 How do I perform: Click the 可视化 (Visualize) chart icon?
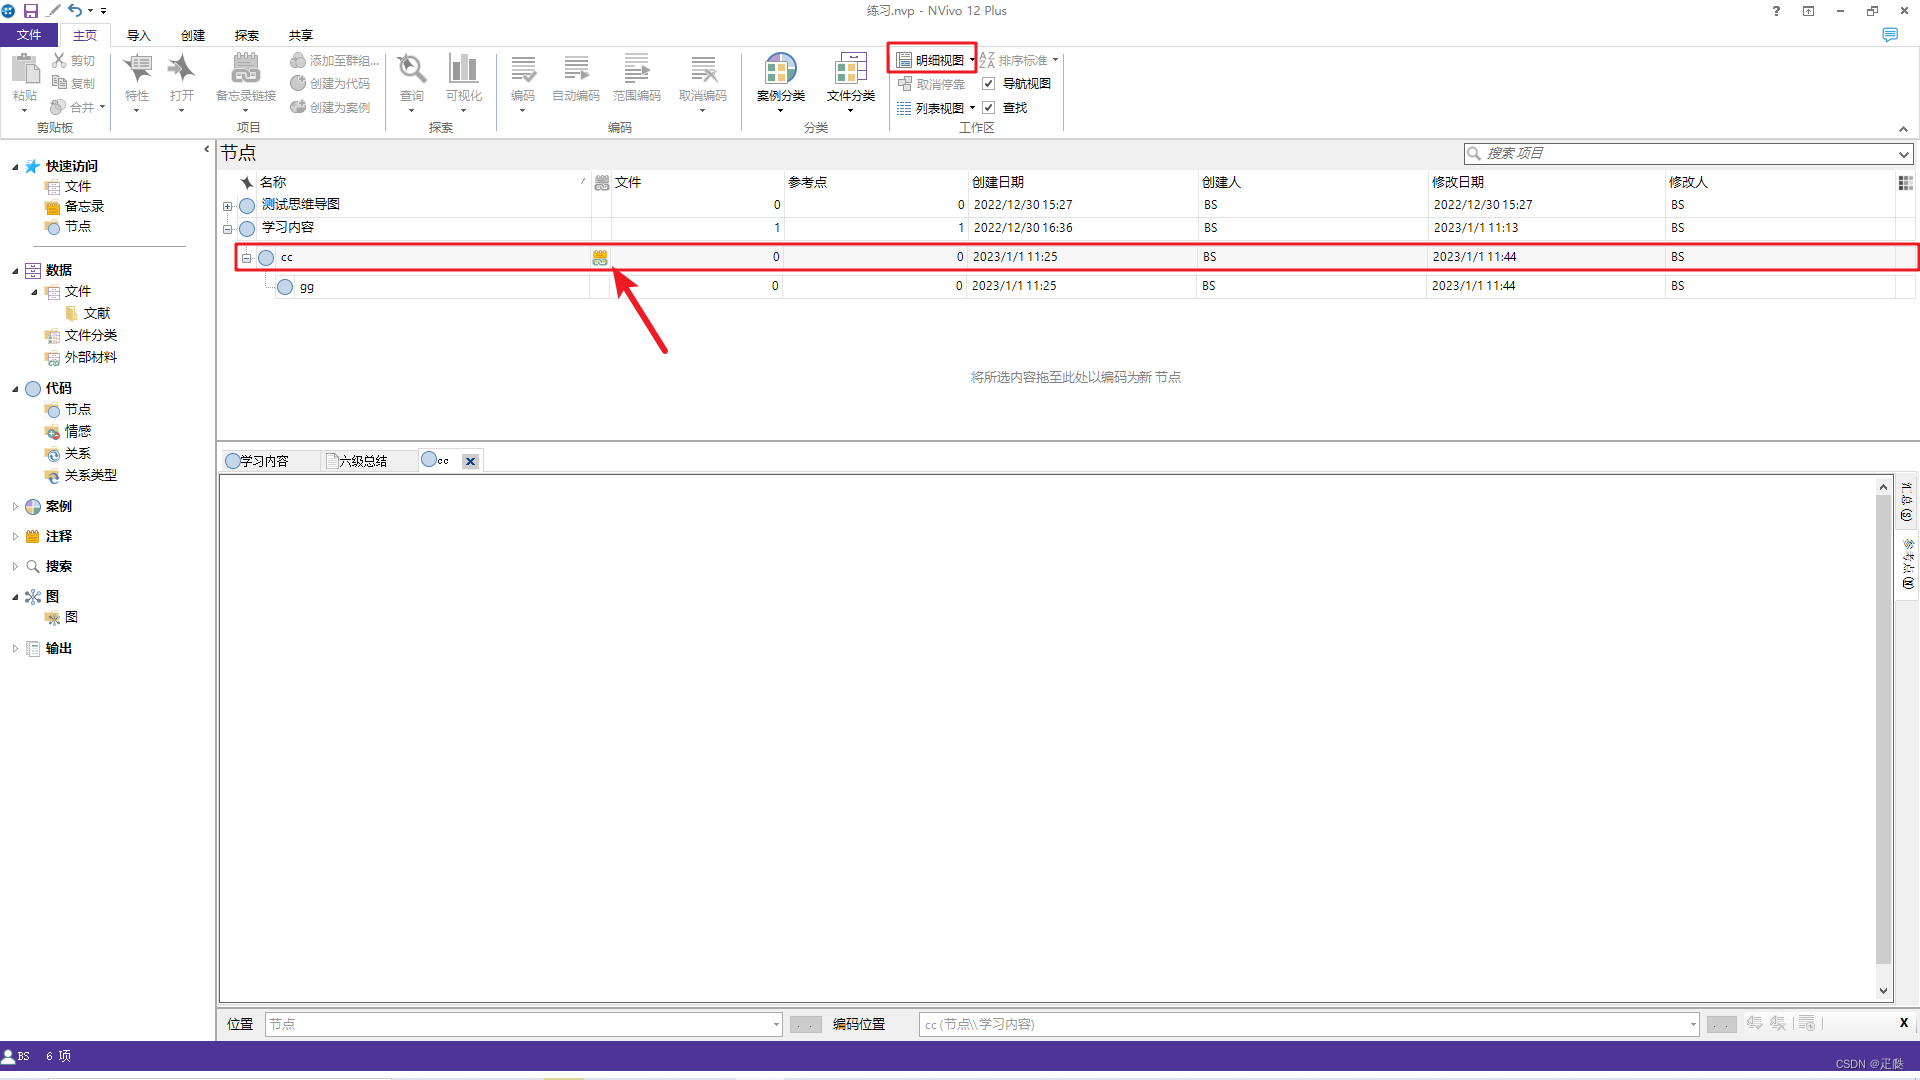(463, 69)
